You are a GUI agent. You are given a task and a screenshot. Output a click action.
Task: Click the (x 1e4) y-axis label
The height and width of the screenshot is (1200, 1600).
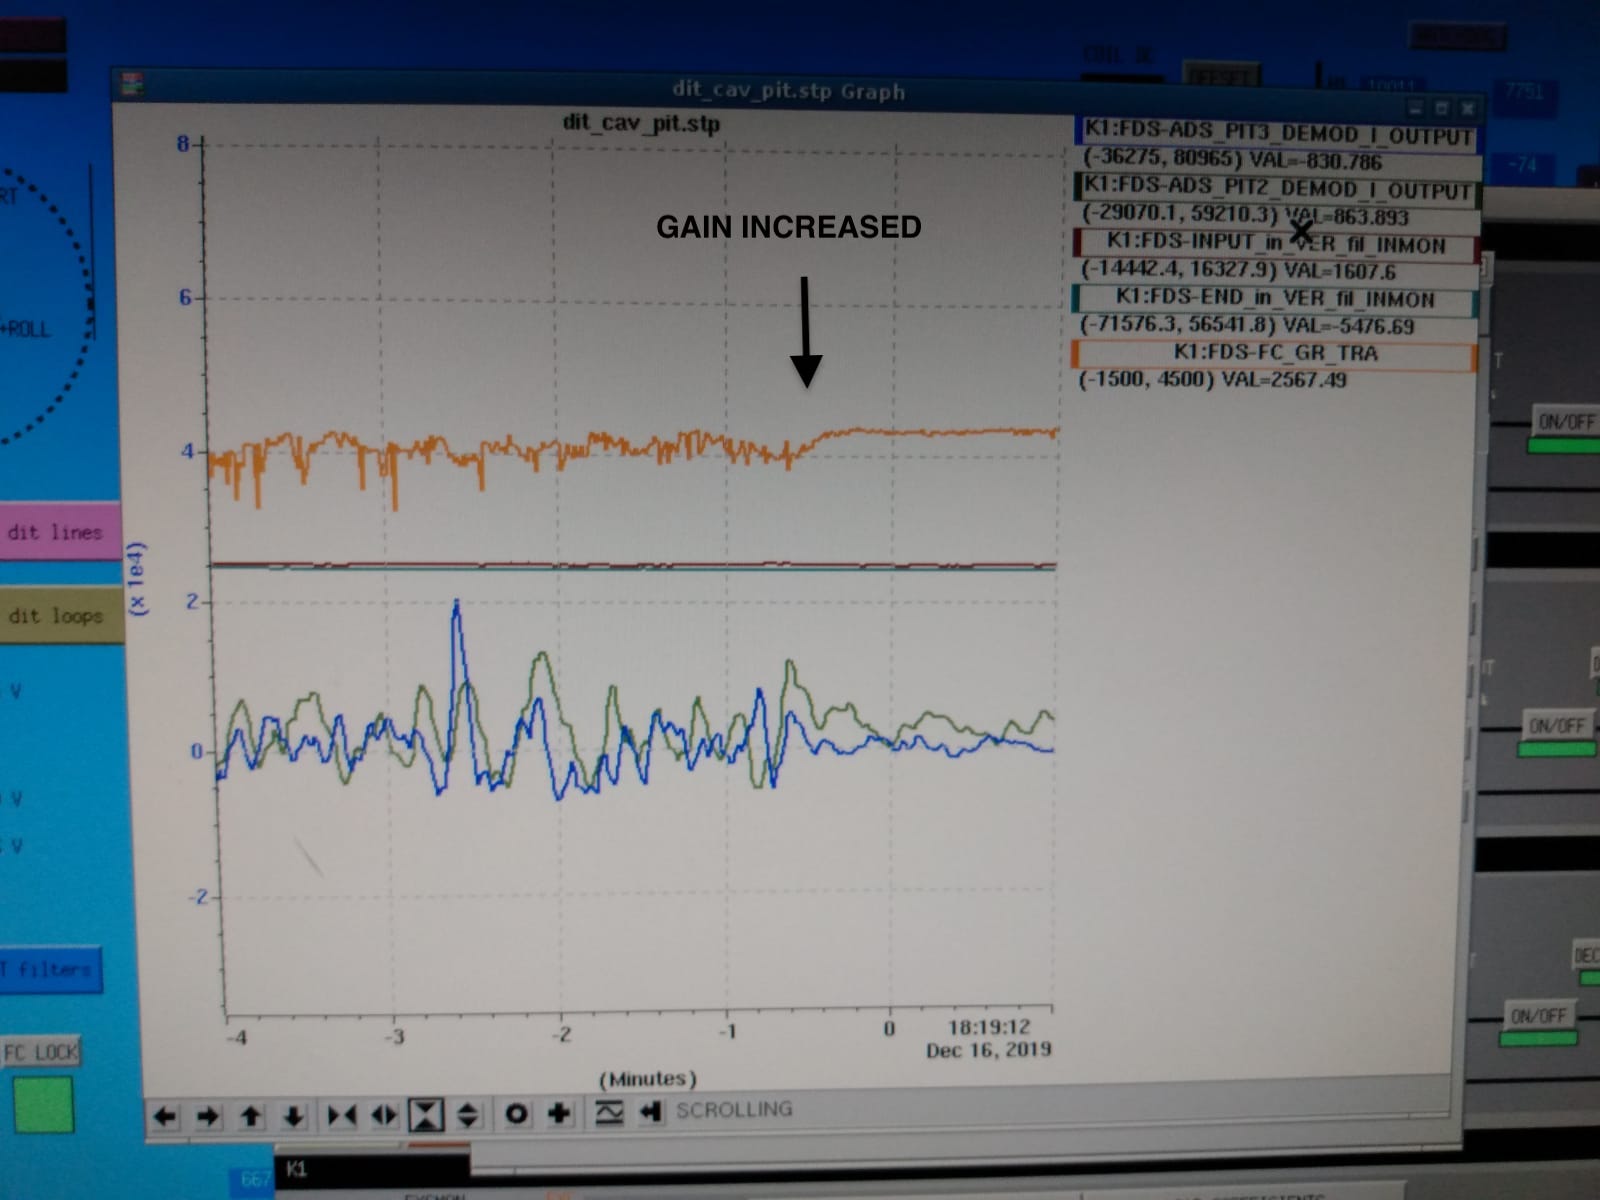click(x=137, y=579)
